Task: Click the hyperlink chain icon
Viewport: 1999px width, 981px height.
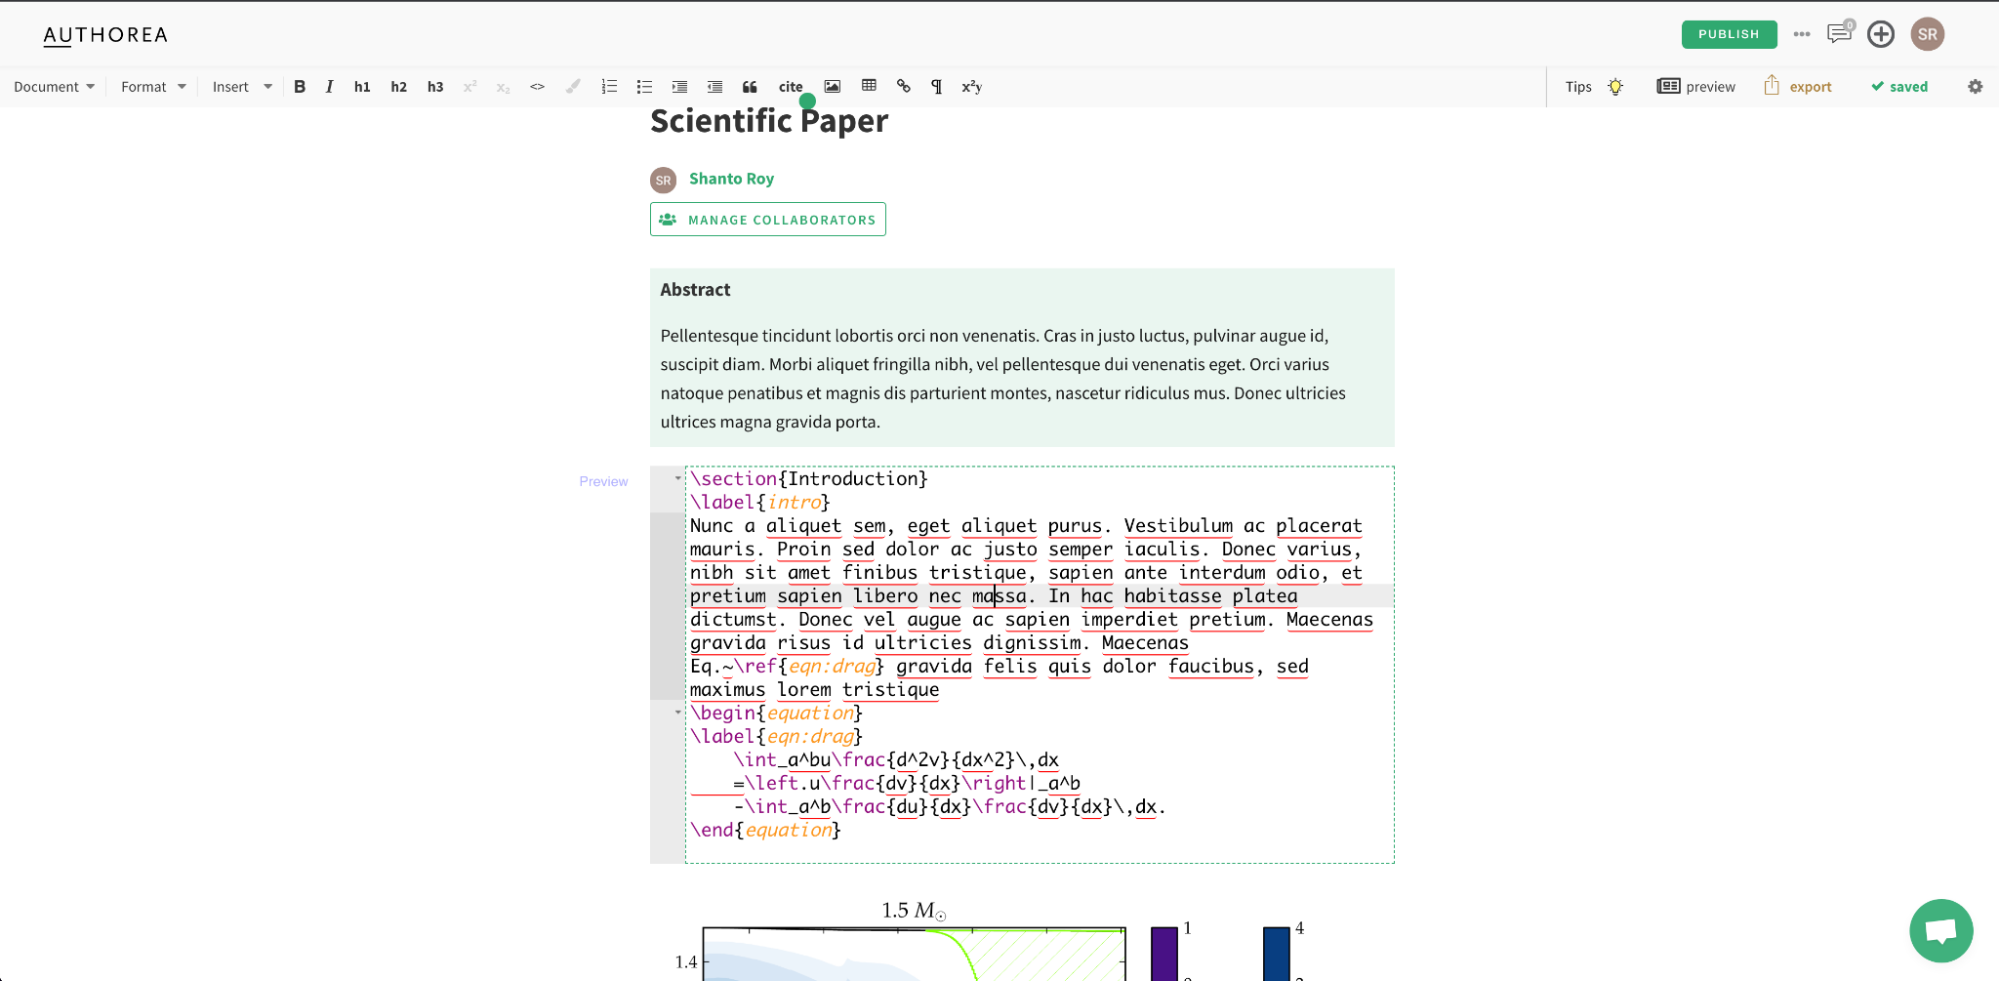Action: tap(904, 87)
